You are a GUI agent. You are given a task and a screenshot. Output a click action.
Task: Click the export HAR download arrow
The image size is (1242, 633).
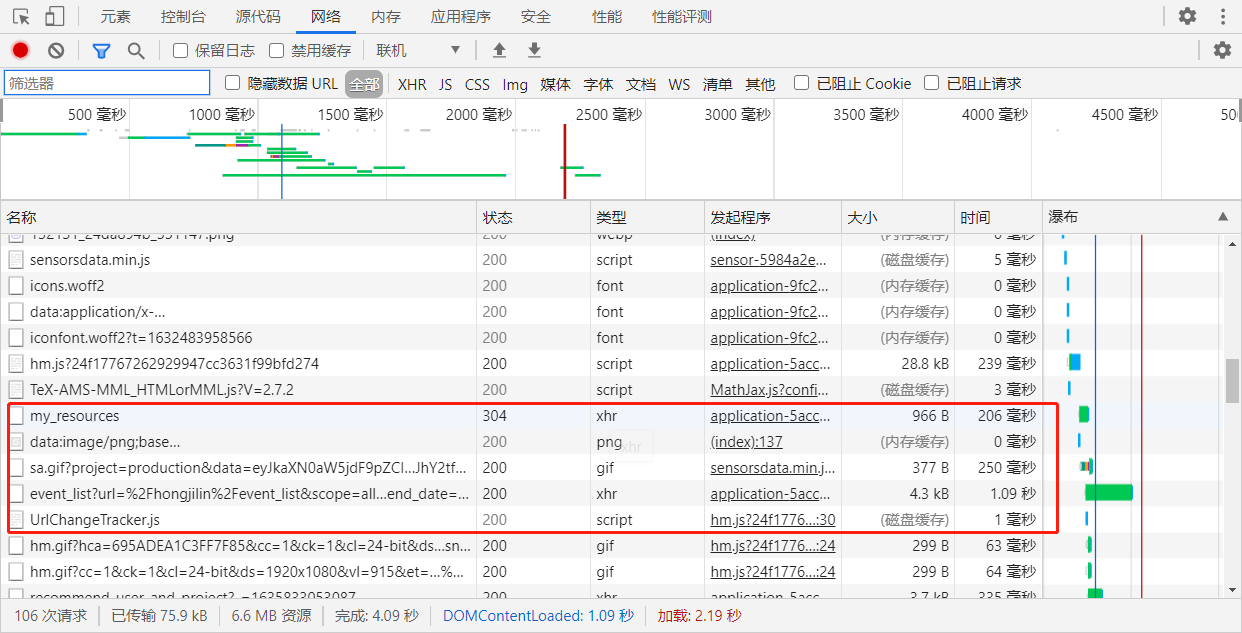coord(534,50)
